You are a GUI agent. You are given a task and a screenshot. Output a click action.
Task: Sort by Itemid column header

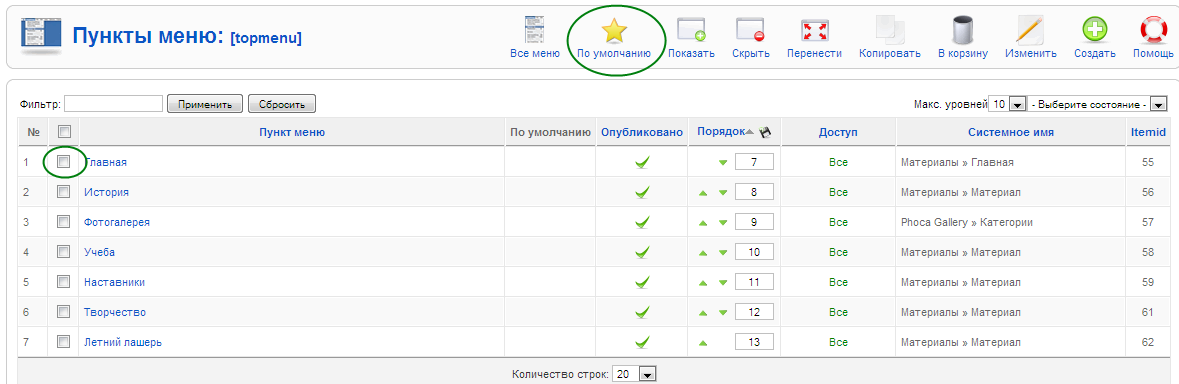pyautogui.click(x=1148, y=132)
